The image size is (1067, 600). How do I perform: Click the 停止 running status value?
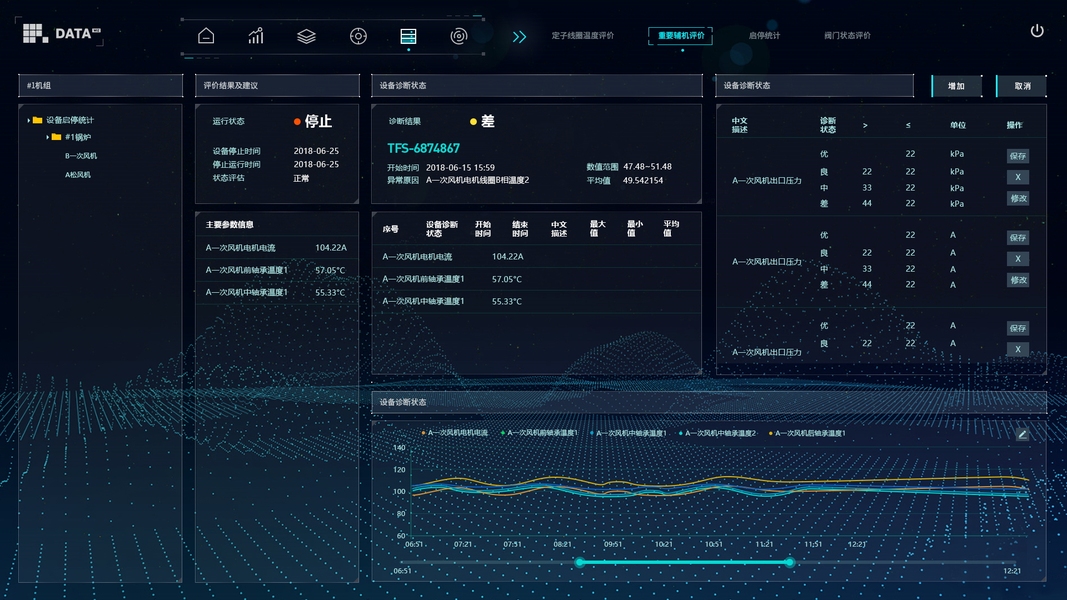click(x=318, y=121)
